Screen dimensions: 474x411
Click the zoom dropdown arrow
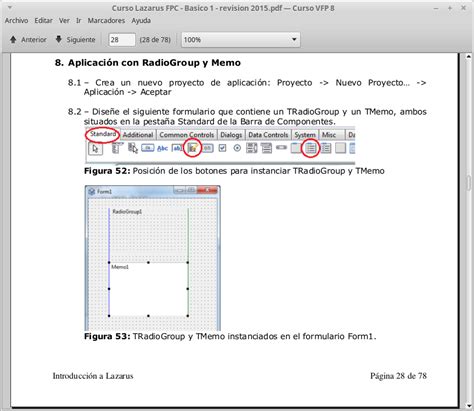294,39
